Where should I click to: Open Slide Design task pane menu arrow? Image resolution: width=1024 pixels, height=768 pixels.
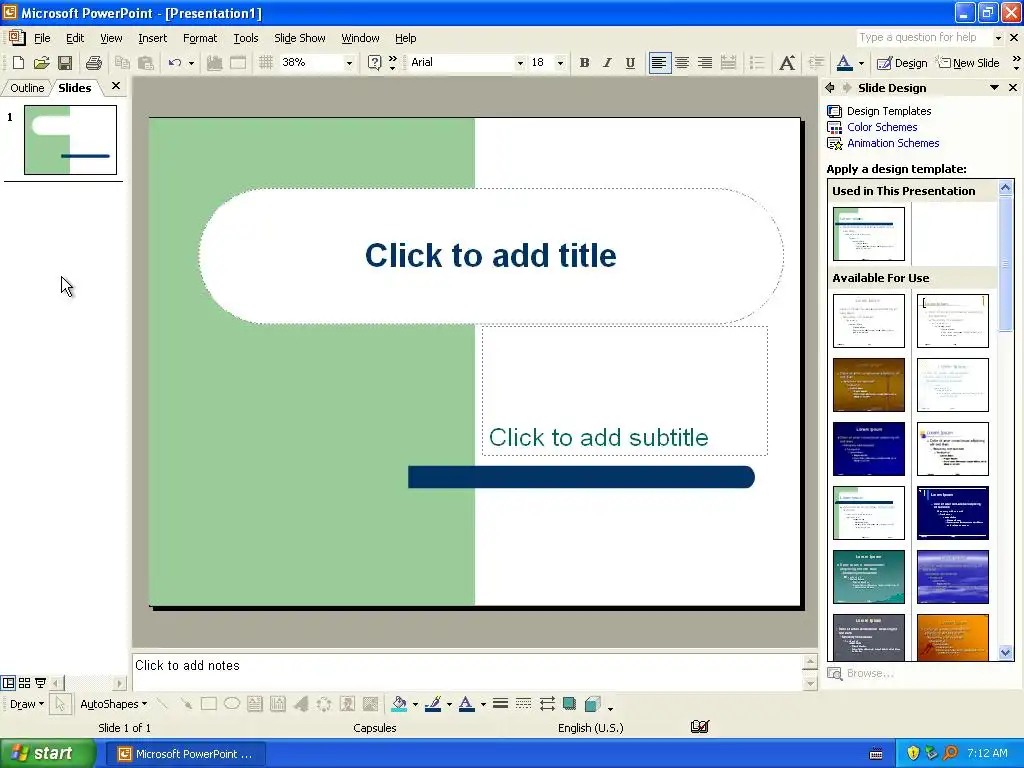tap(994, 88)
